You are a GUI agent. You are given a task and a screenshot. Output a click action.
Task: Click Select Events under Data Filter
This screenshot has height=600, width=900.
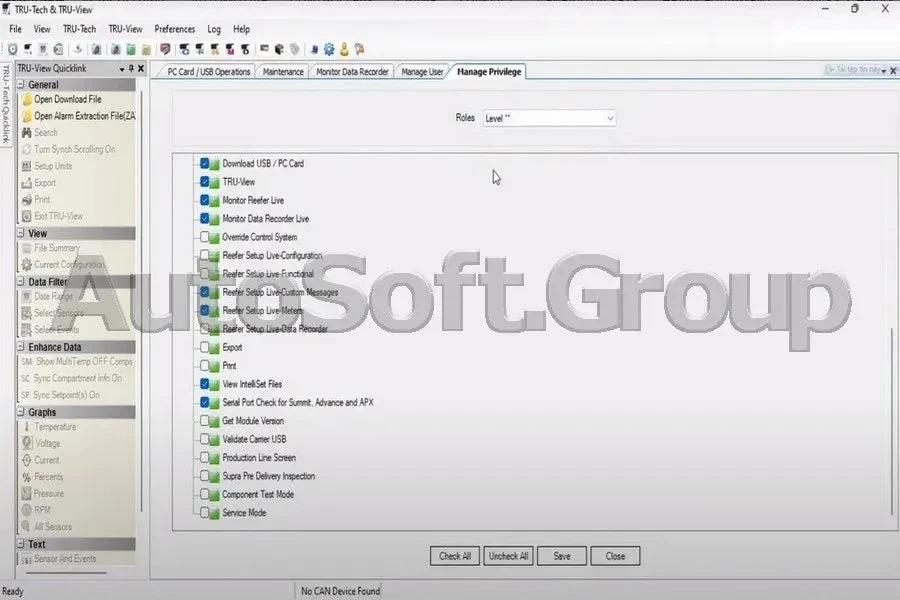[x=50, y=330]
